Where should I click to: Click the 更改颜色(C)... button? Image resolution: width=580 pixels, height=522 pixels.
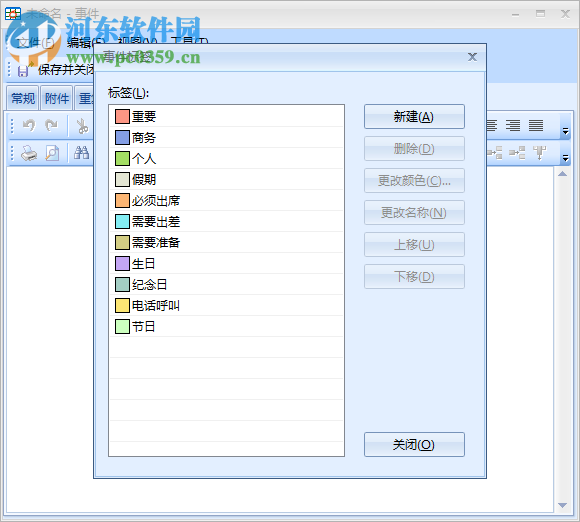click(414, 181)
